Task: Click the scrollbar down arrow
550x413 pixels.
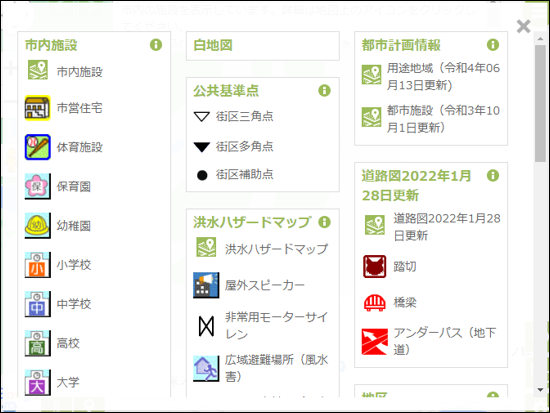Action: tap(540, 390)
